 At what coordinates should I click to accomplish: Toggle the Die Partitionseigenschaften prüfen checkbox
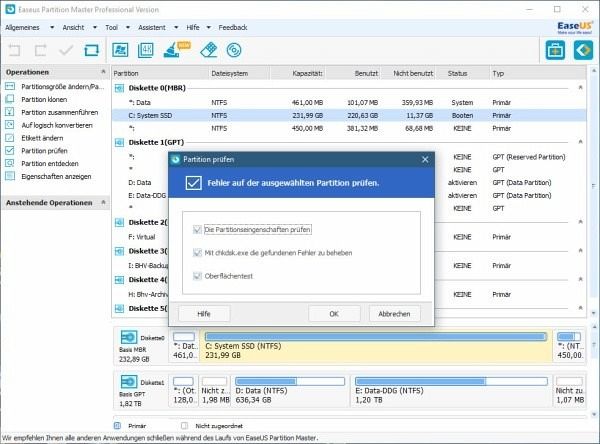coord(197,229)
